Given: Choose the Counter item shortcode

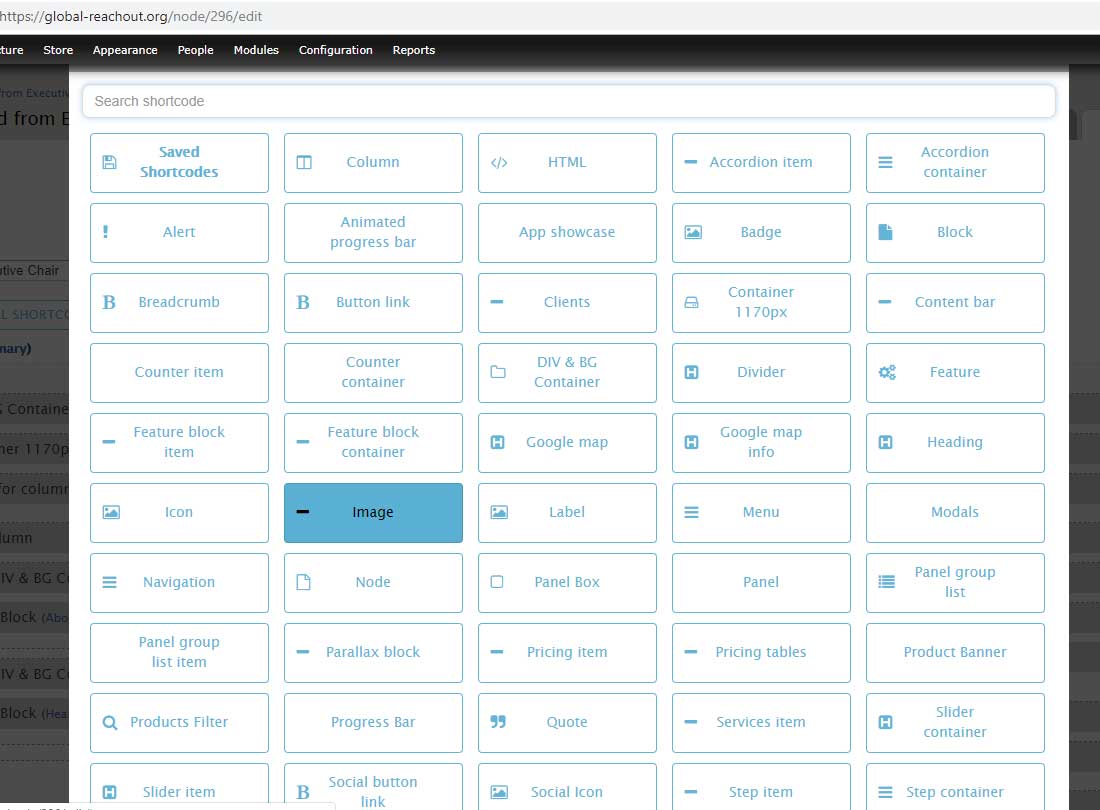Looking at the screenshot, I should [x=179, y=373].
